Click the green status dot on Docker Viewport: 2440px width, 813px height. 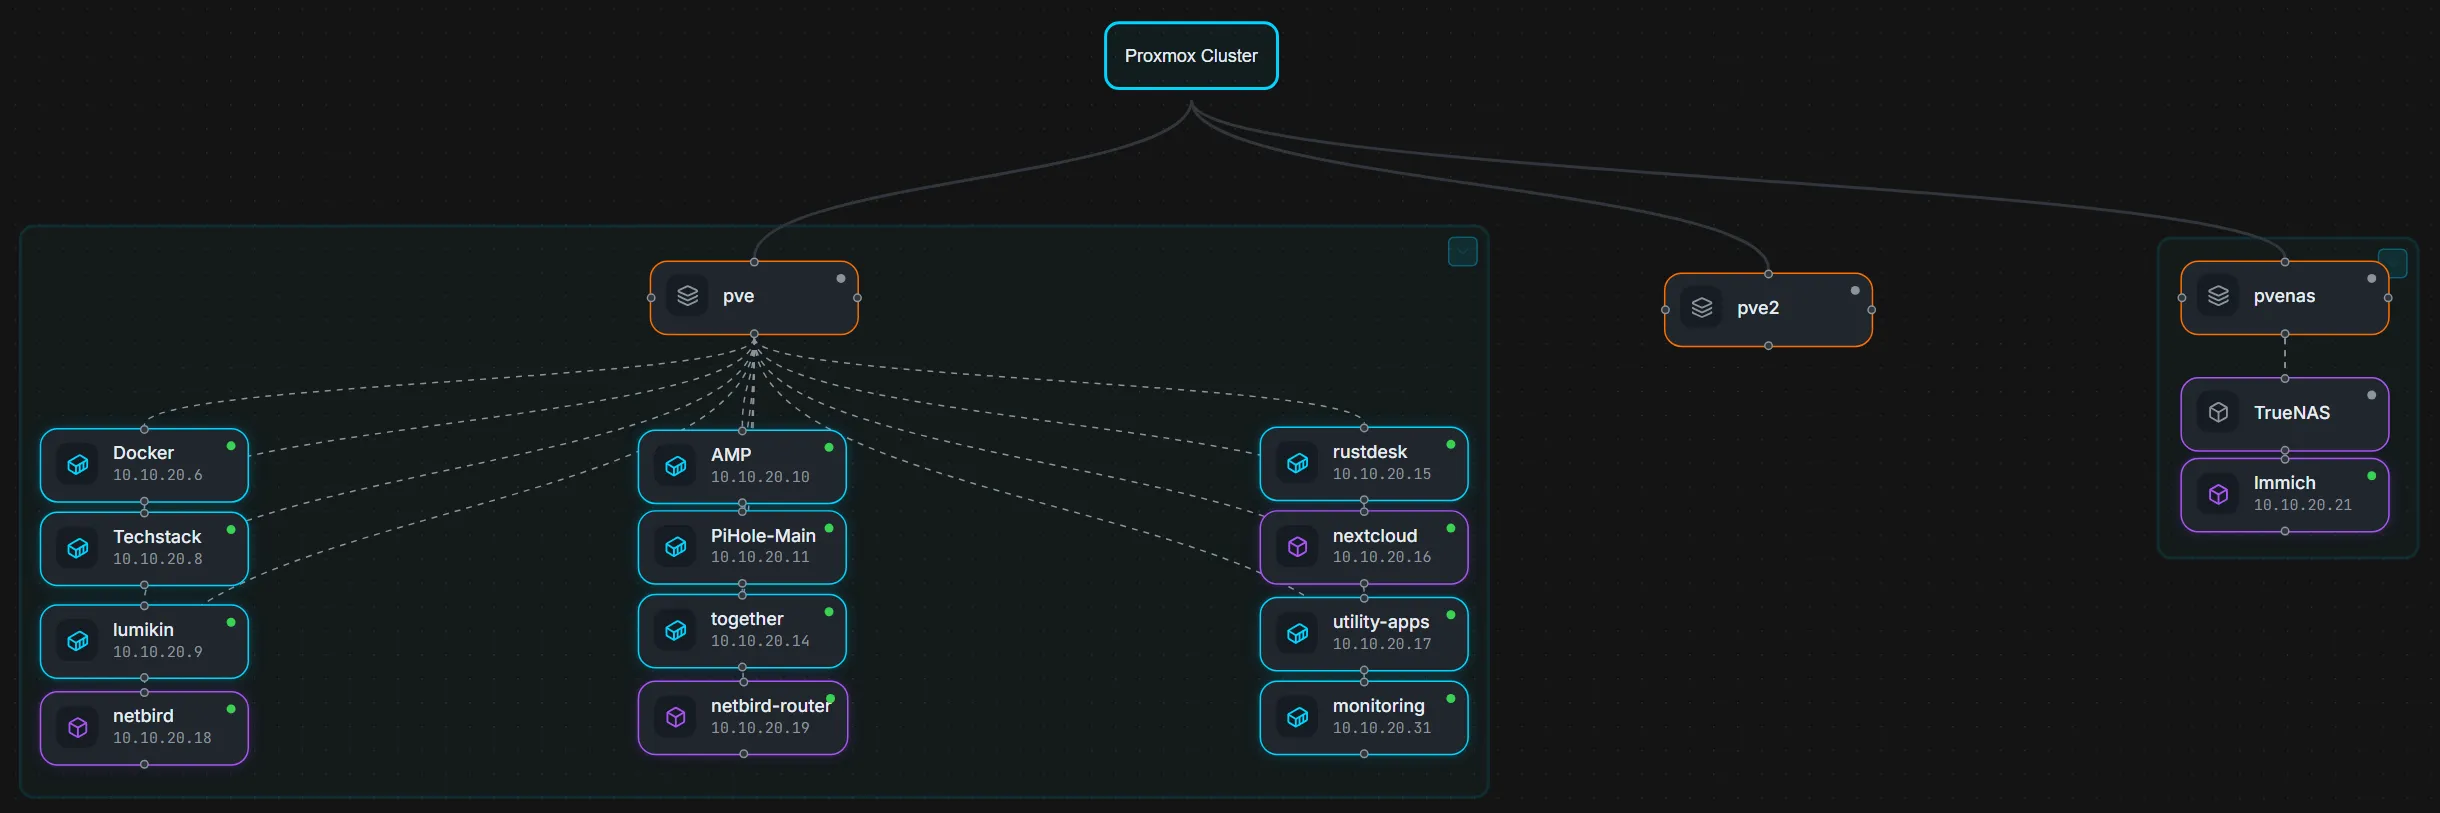[231, 446]
